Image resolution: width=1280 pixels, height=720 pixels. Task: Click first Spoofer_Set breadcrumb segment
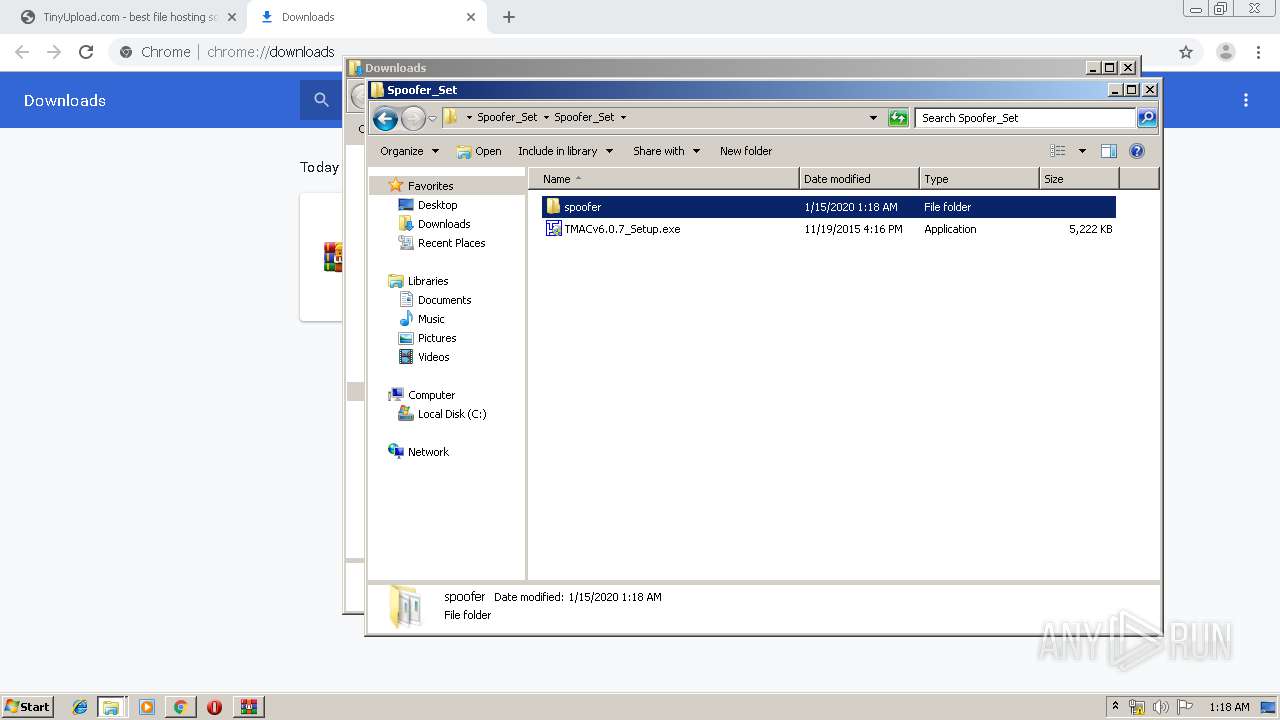click(x=507, y=118)
